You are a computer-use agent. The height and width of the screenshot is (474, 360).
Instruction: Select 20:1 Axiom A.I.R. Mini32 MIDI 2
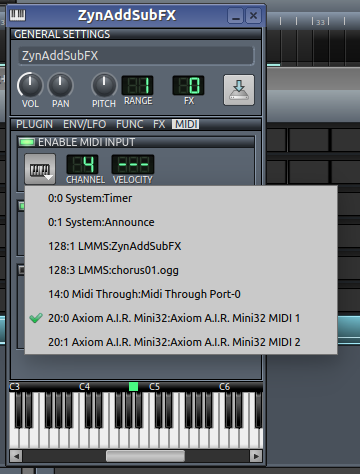pos(181,342)
